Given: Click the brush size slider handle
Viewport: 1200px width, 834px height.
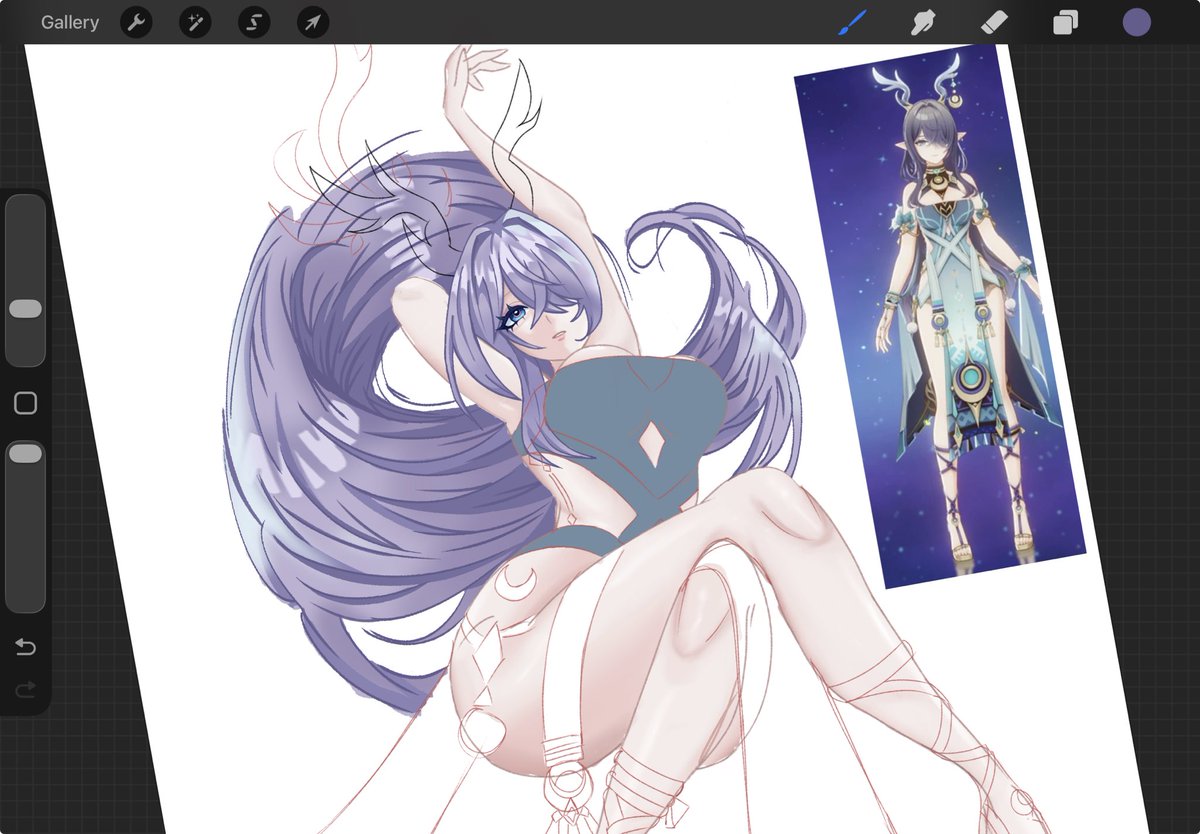Looking at the screenshot, I should (25, 309).
